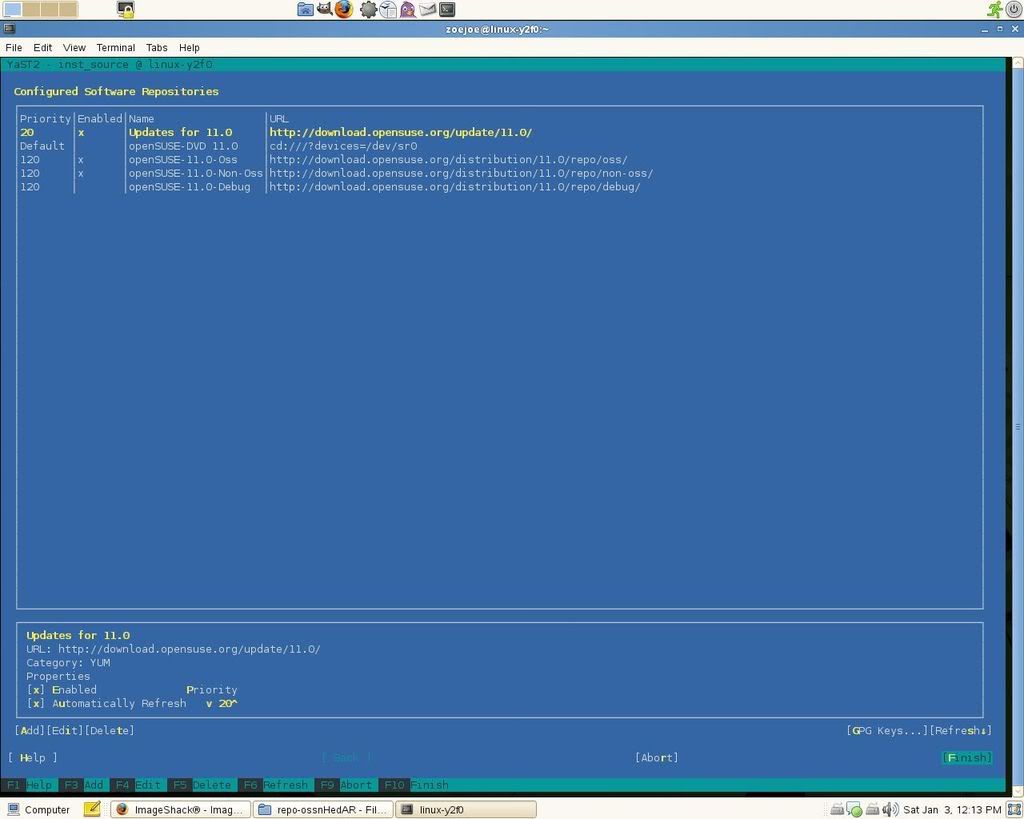Click the Enabled column header
This screenshot has width=1024, height=819.
coord(100,119)
